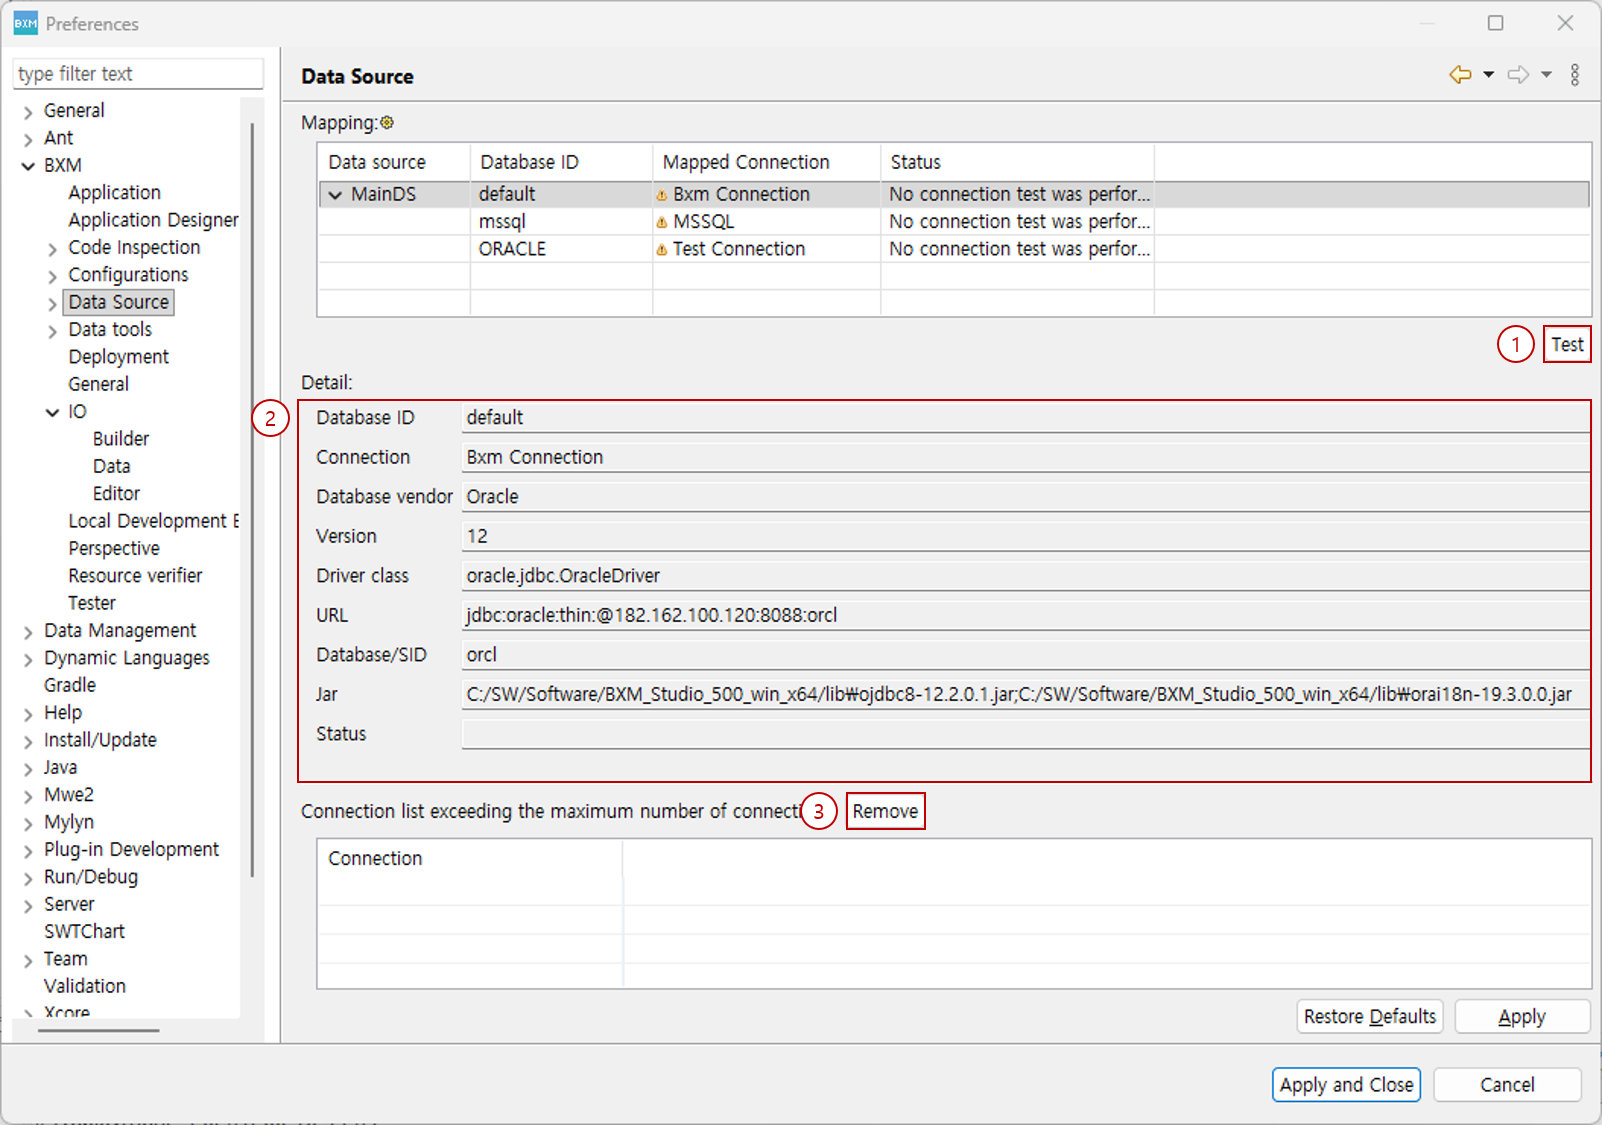This screenshot has width=1602, height=1125.
Task: Select the Bxm Connection warning icon row
Action: pyautogui.click(x=661, y=195)
